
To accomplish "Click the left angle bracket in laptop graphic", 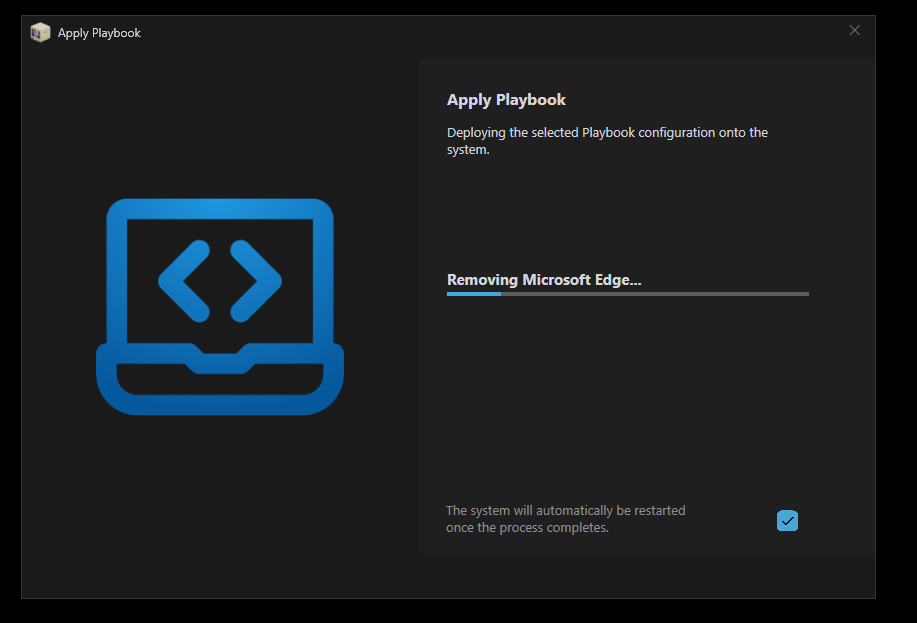I will (x=185, y=281).
